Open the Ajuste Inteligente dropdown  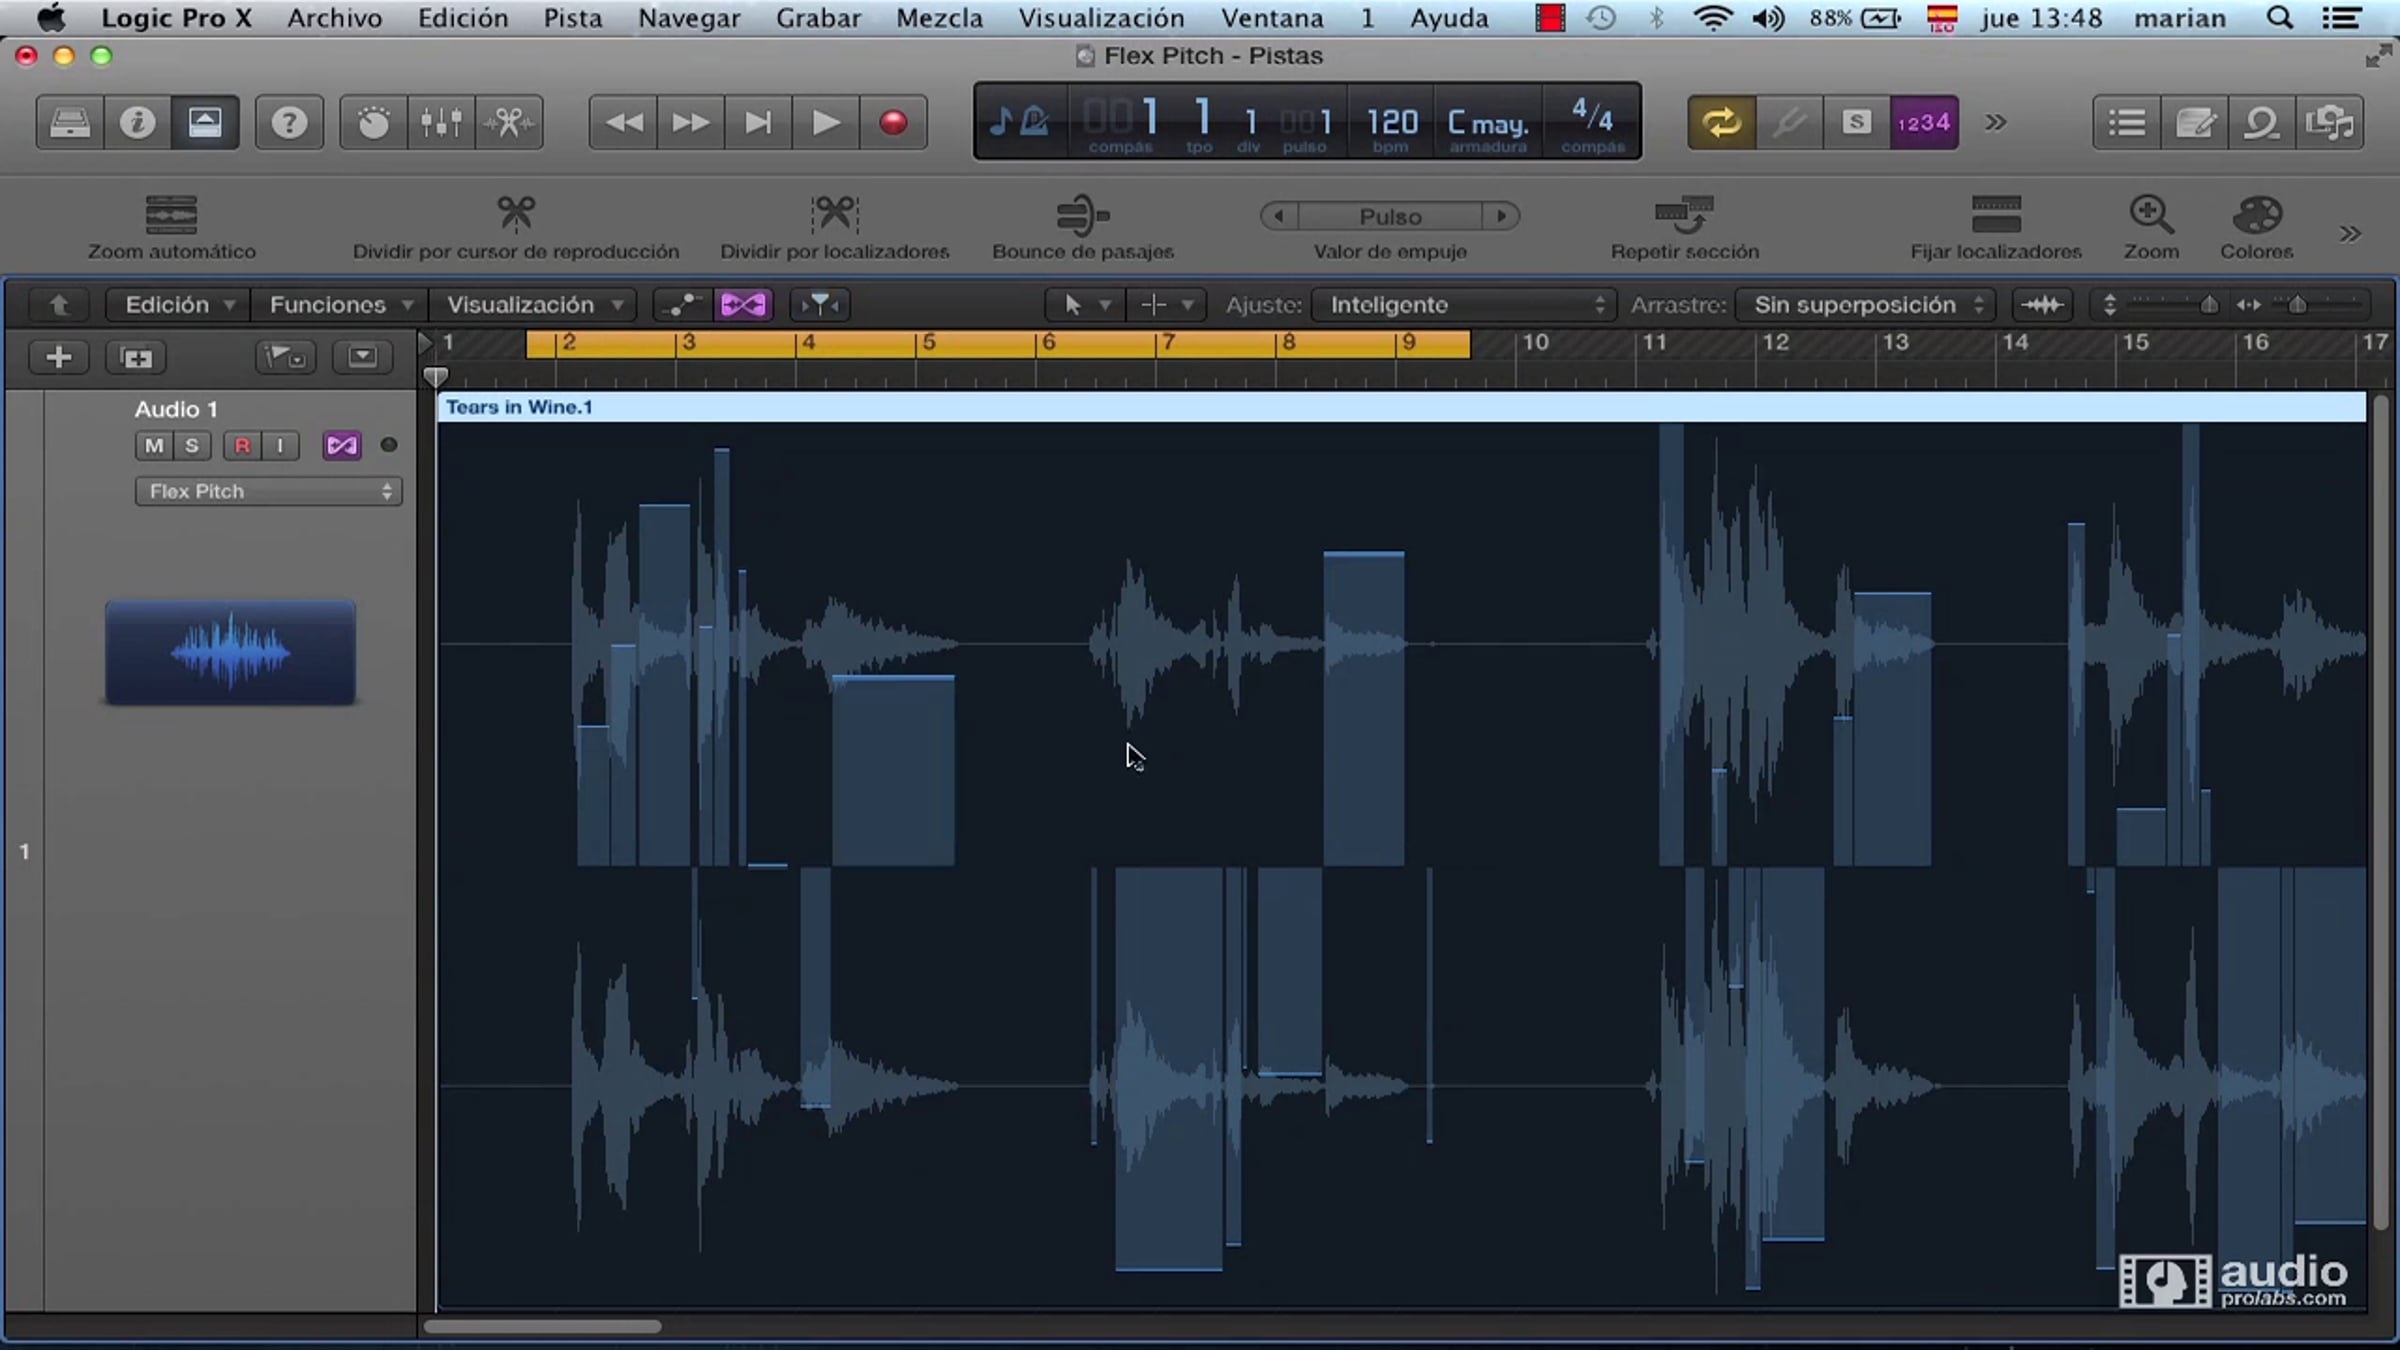1464,305
